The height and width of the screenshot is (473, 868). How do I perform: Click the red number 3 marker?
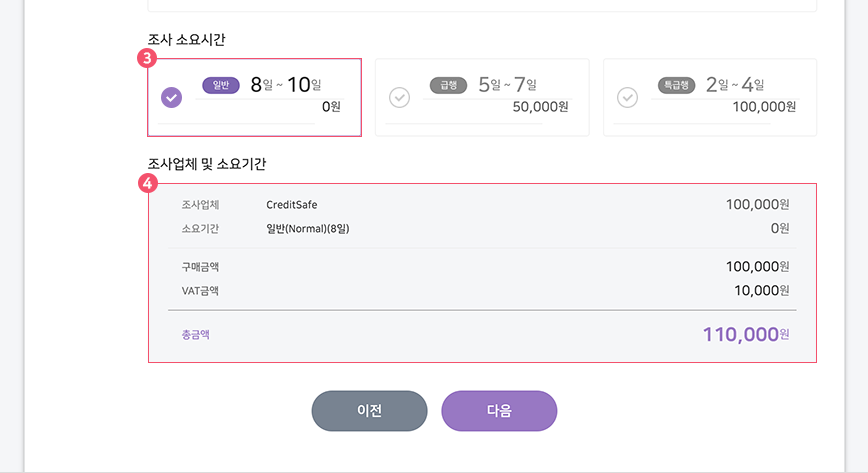click(x=147, y=58)
